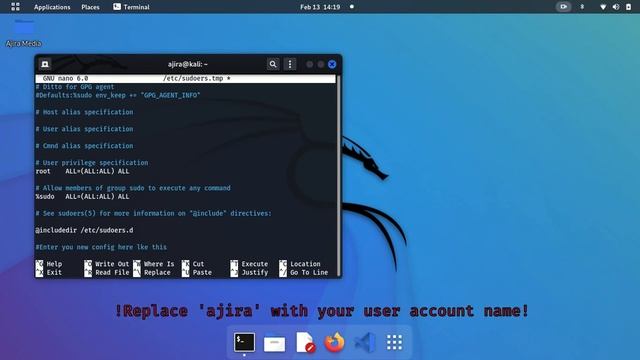Click the new tab icon in terminal header
This screenshot has height=360, width=640.
click(45, 64)
